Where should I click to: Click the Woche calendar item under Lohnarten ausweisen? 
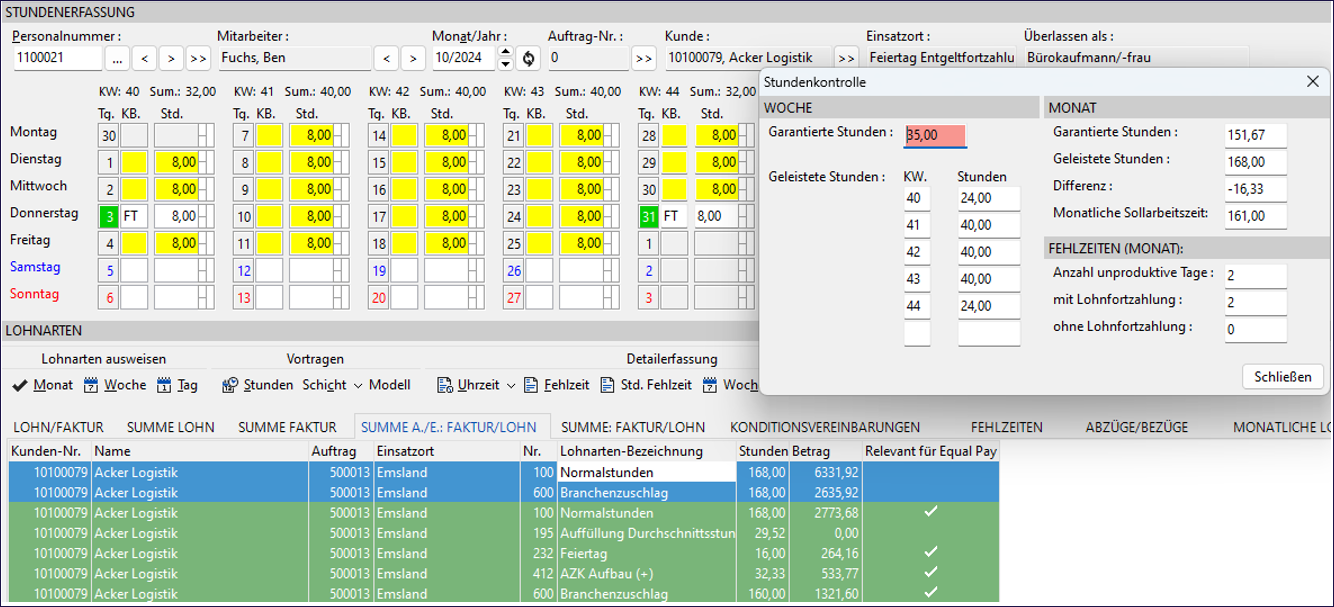point(115,385)
